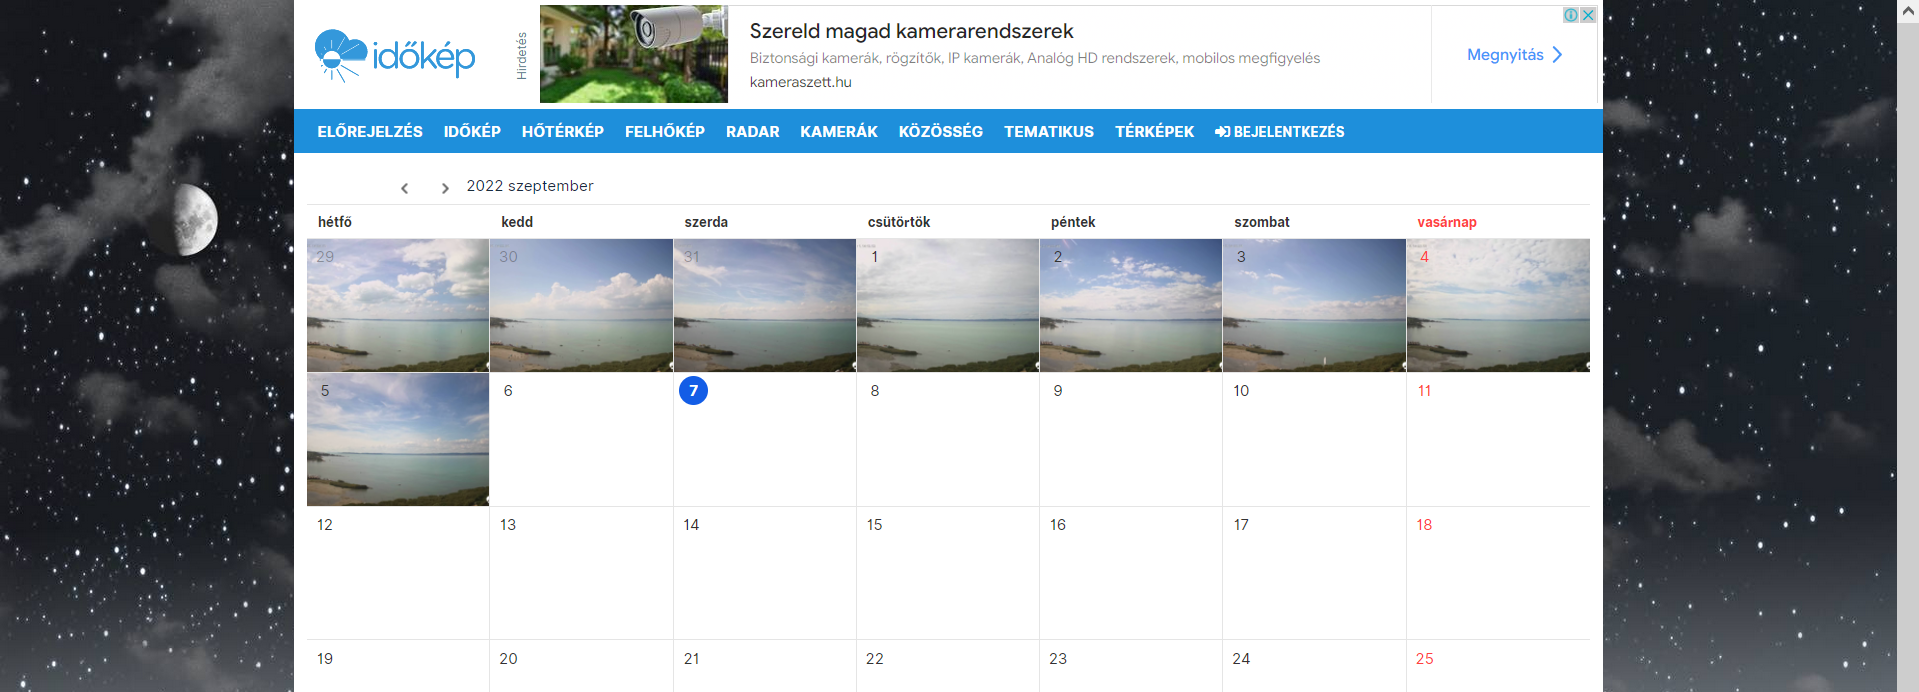This screenshot has width=1919, height=692.
Task: Click the kameraszett.hu ad link
Action: coord(801,82)
